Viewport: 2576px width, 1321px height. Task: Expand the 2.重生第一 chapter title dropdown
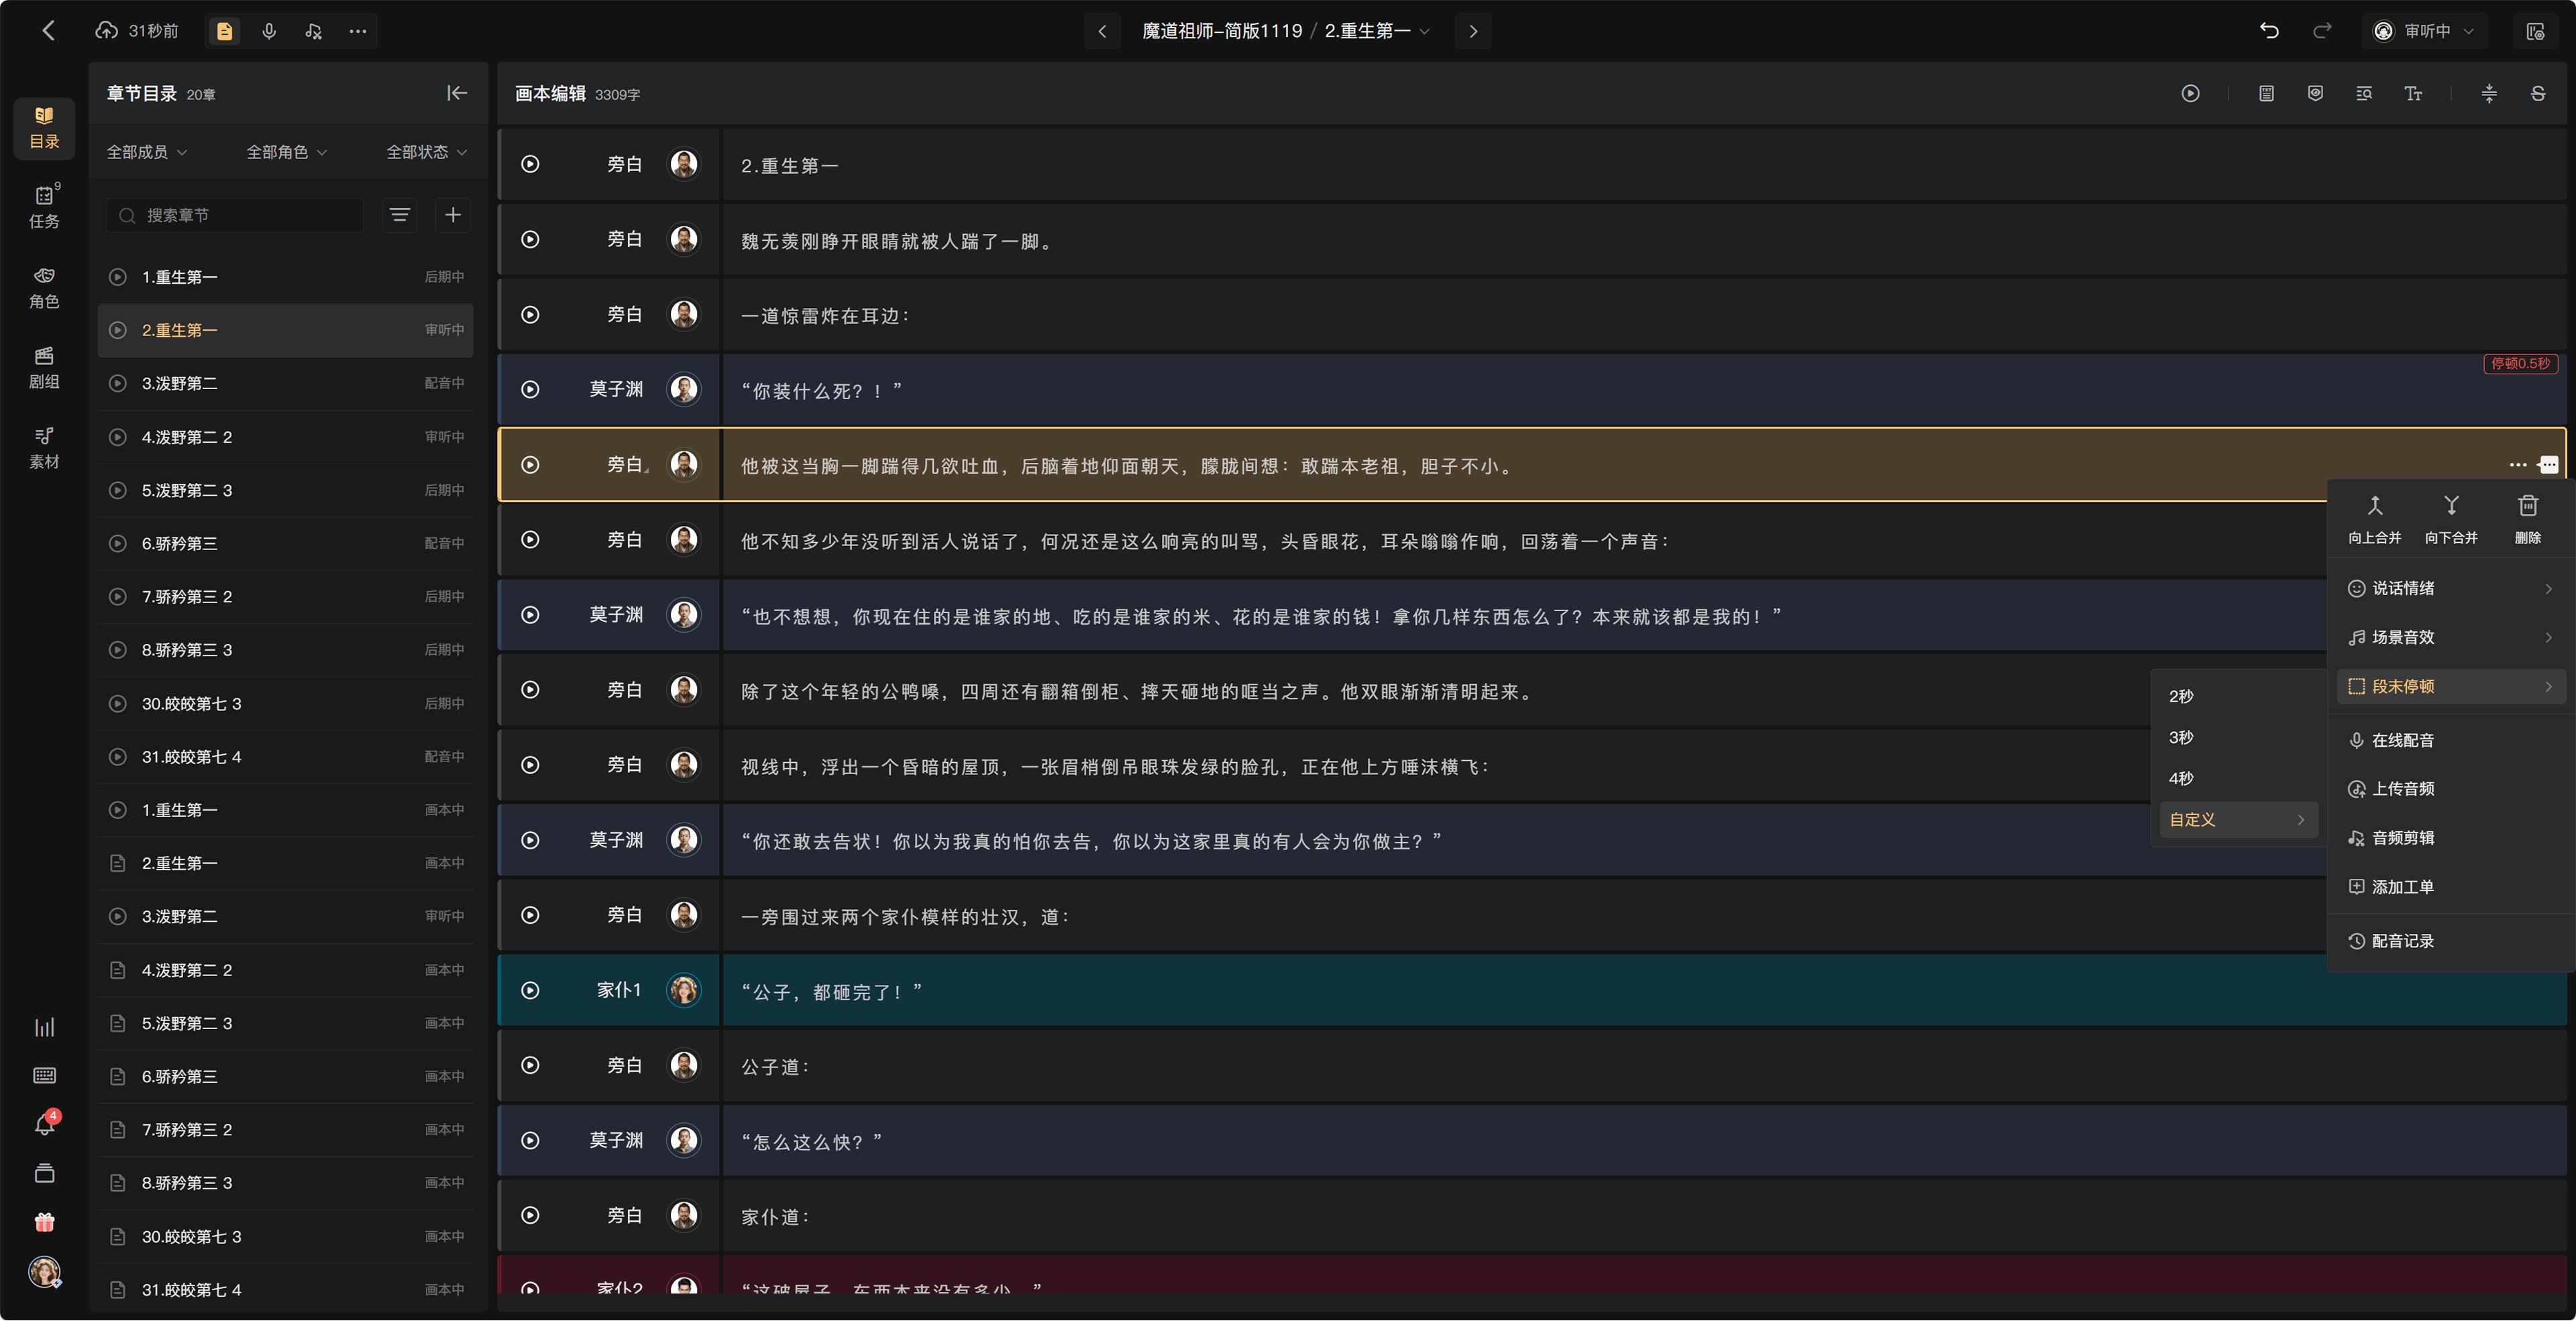1377,31
